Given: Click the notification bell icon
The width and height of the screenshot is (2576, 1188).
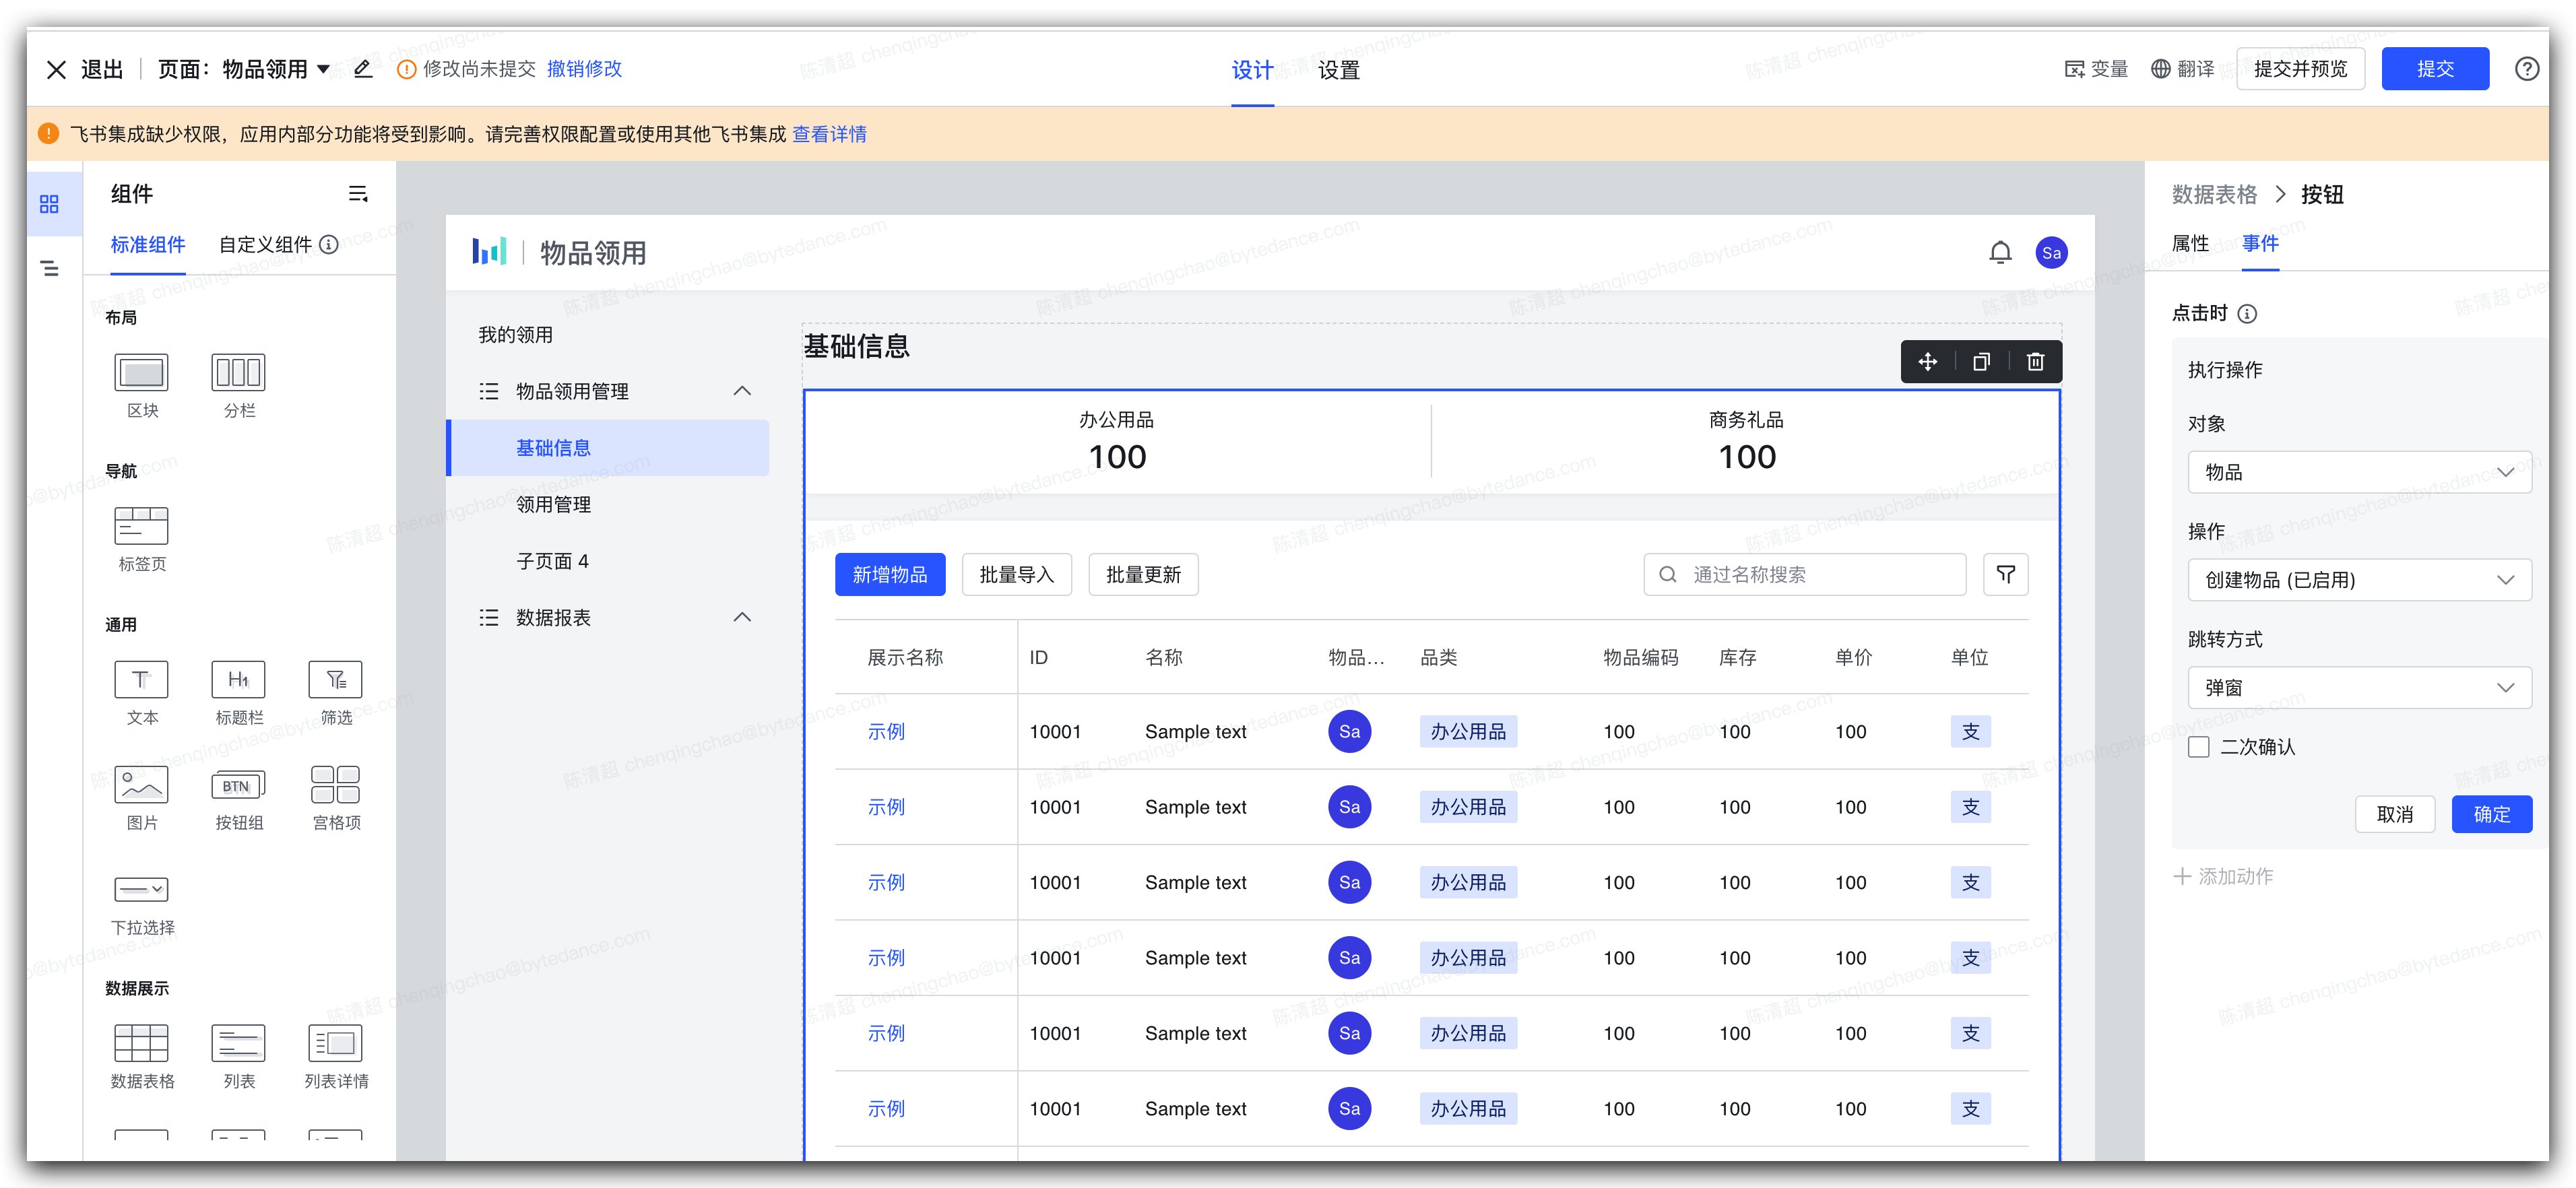Looking at the screenshot, I should click(x=2000, y=253).
